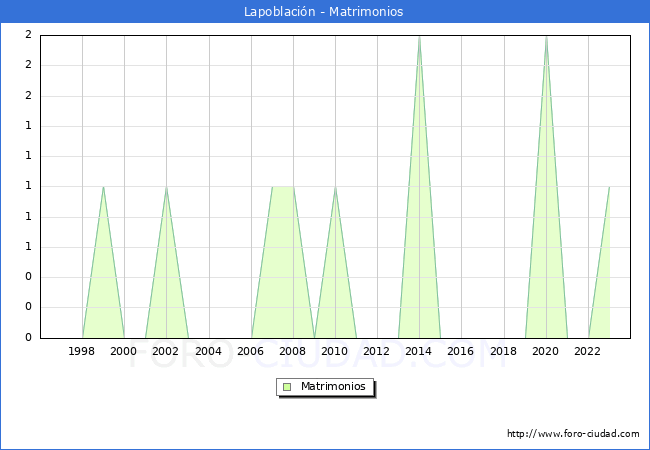
Task: Click the 2022 x-axis label
Action: pyautogui.click(x=588, y=351)
